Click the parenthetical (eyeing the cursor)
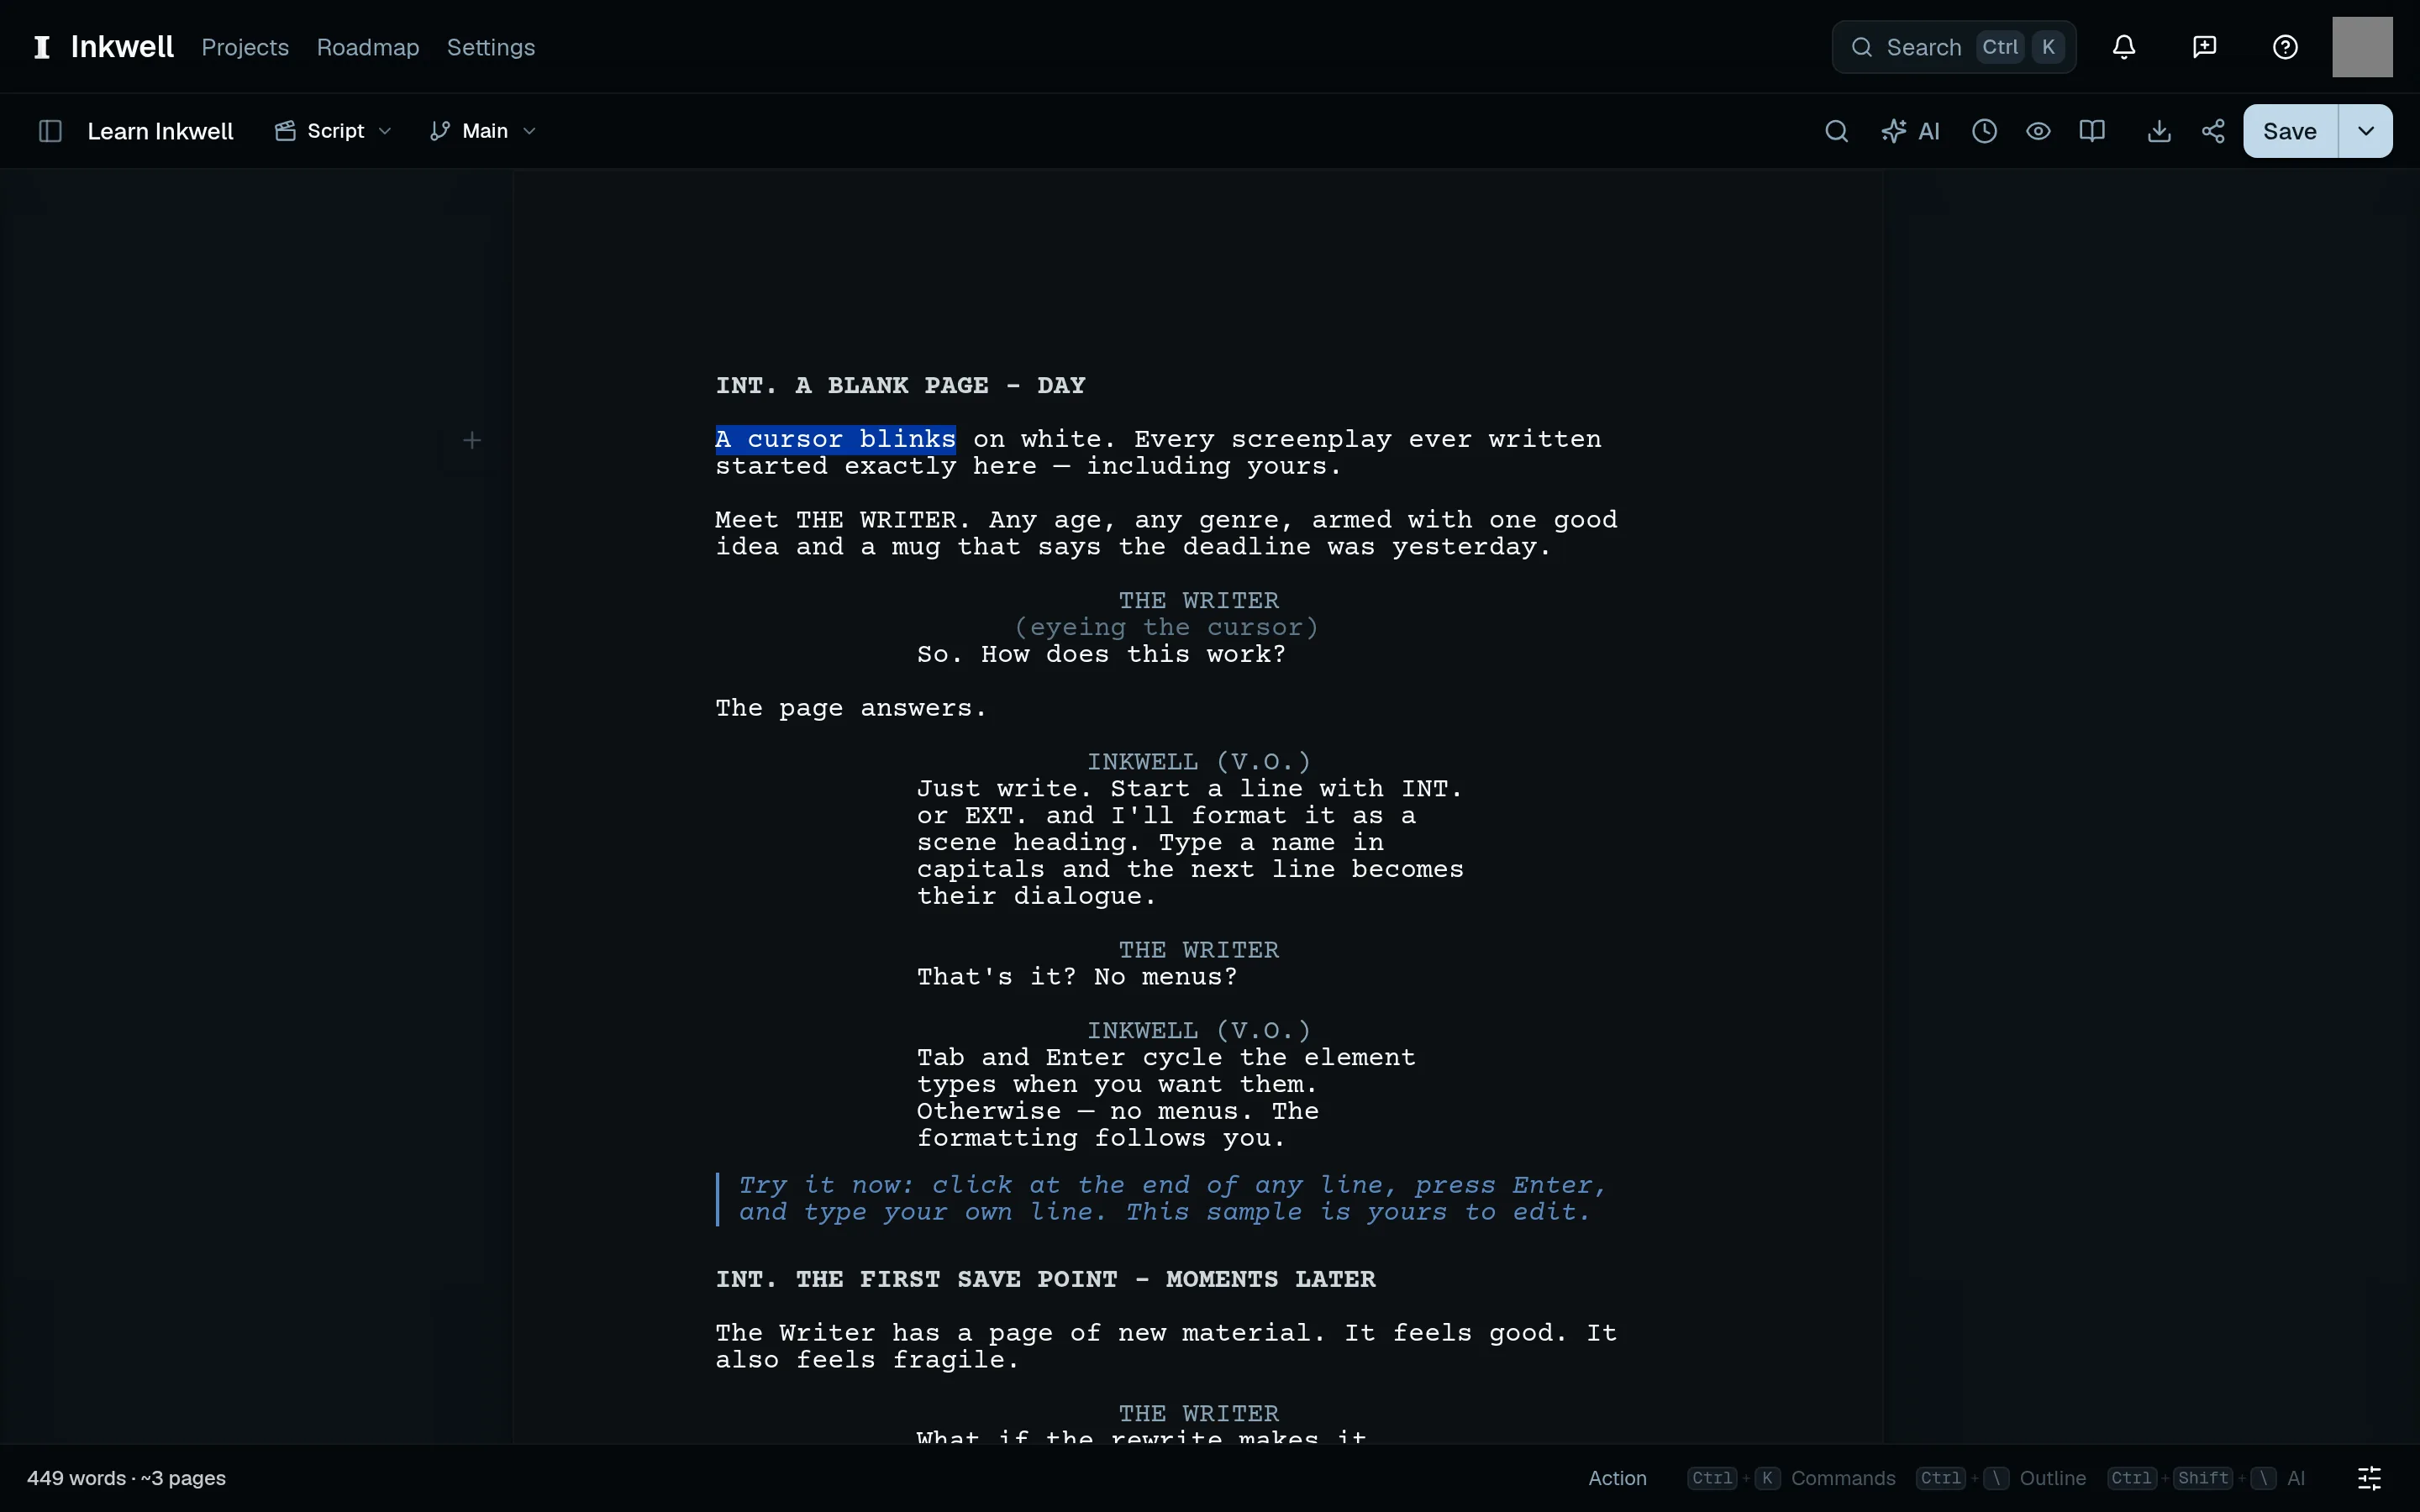 click(x=1166, y=628)
